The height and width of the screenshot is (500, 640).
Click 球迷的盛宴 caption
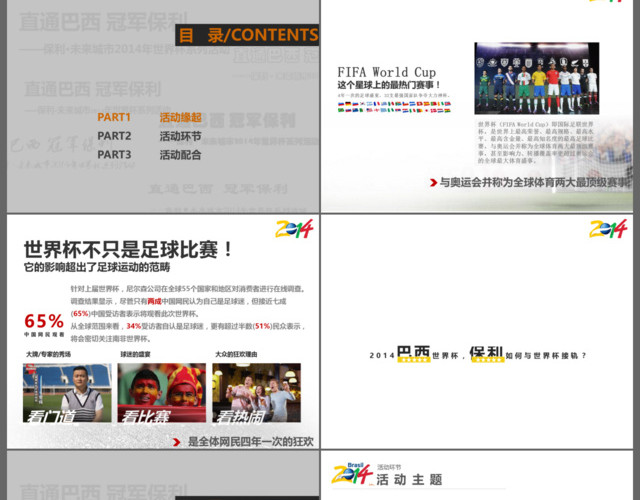point(136,354)
